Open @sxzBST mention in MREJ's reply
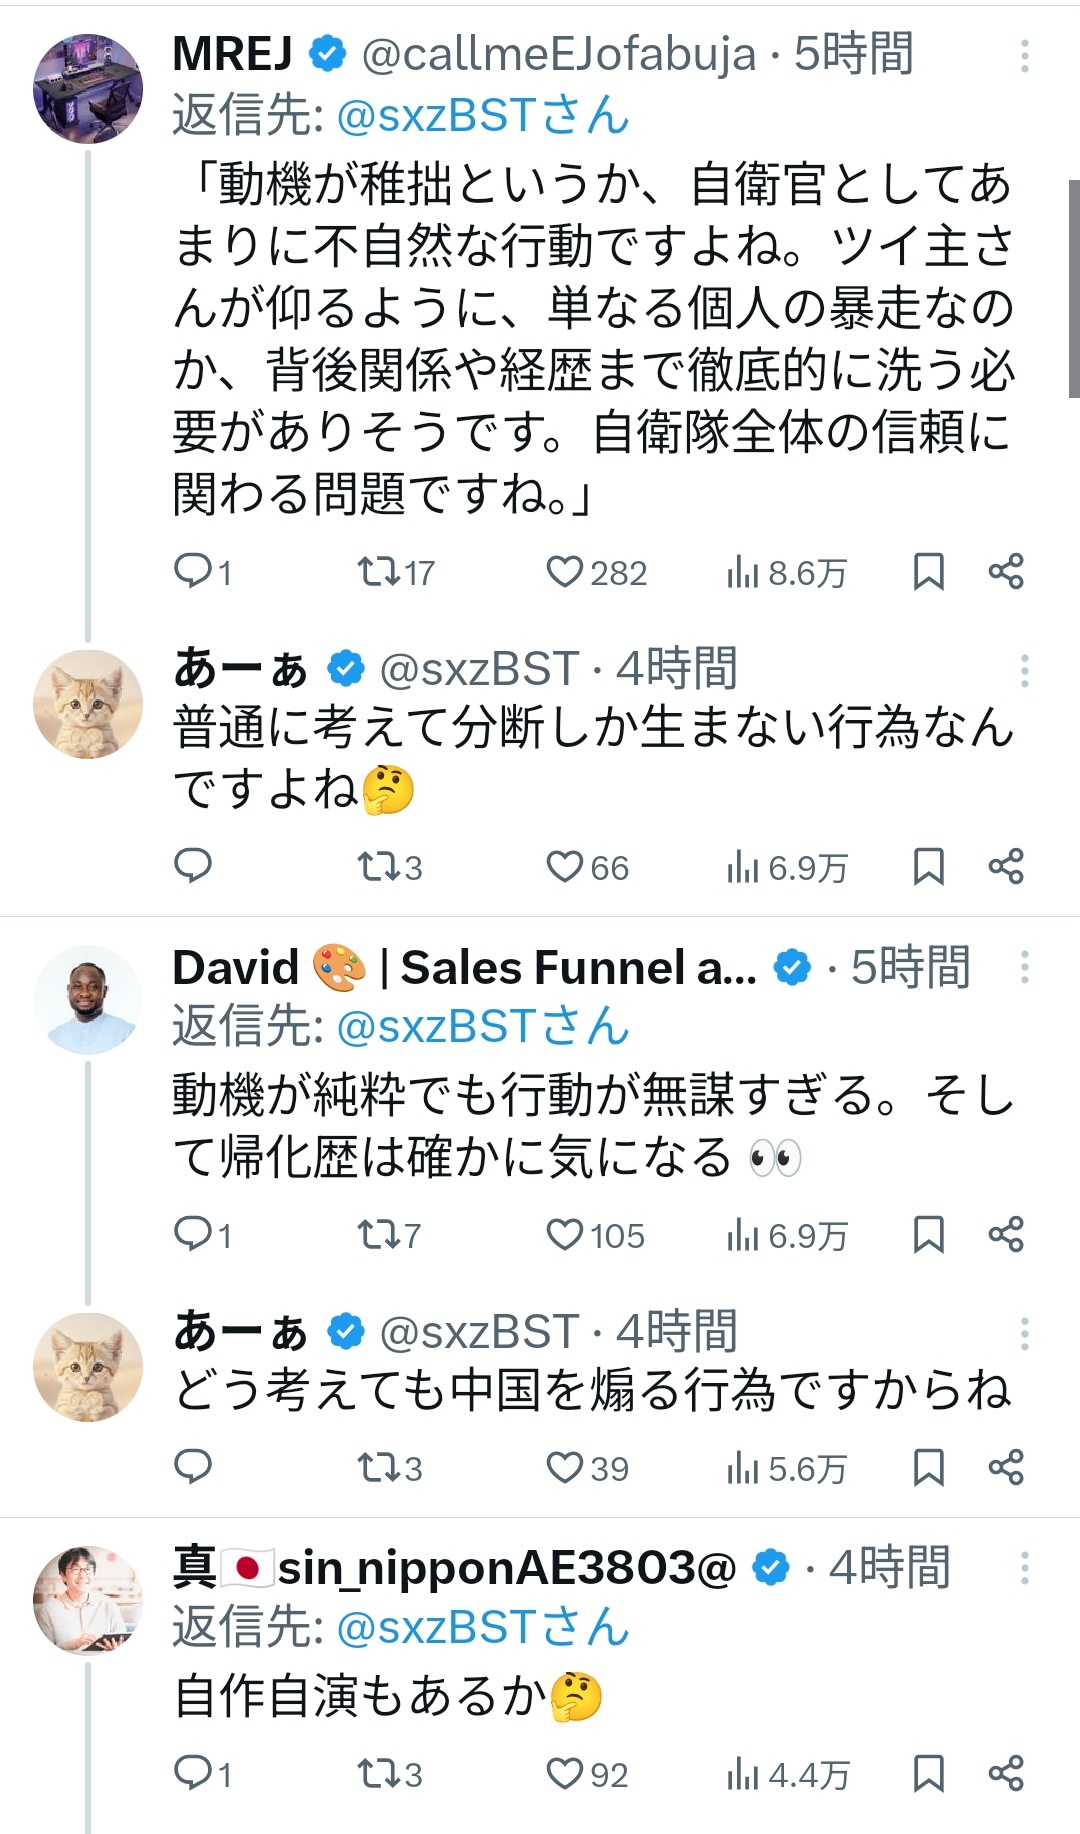1080x1834 pixels. [x=482, y=116]
